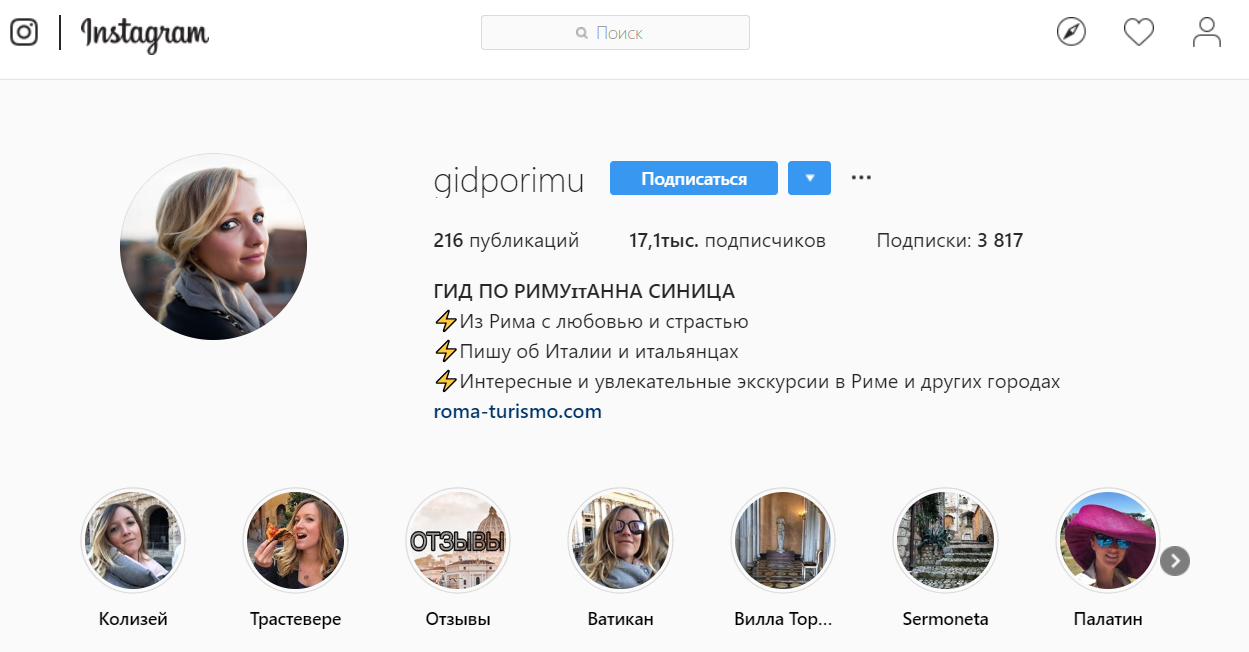Screen dimensions: 1249x652
Task: View the Трастевере highlight
Action: pyautogui.click(x=296, y=541)
